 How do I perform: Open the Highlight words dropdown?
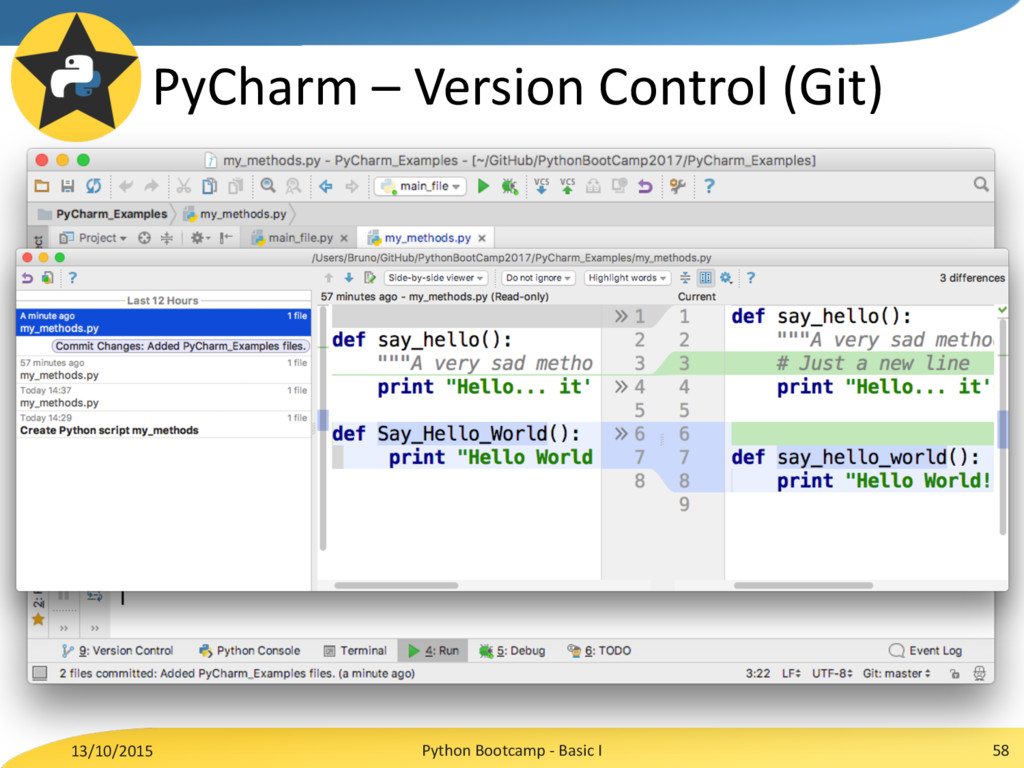[627, 278]
